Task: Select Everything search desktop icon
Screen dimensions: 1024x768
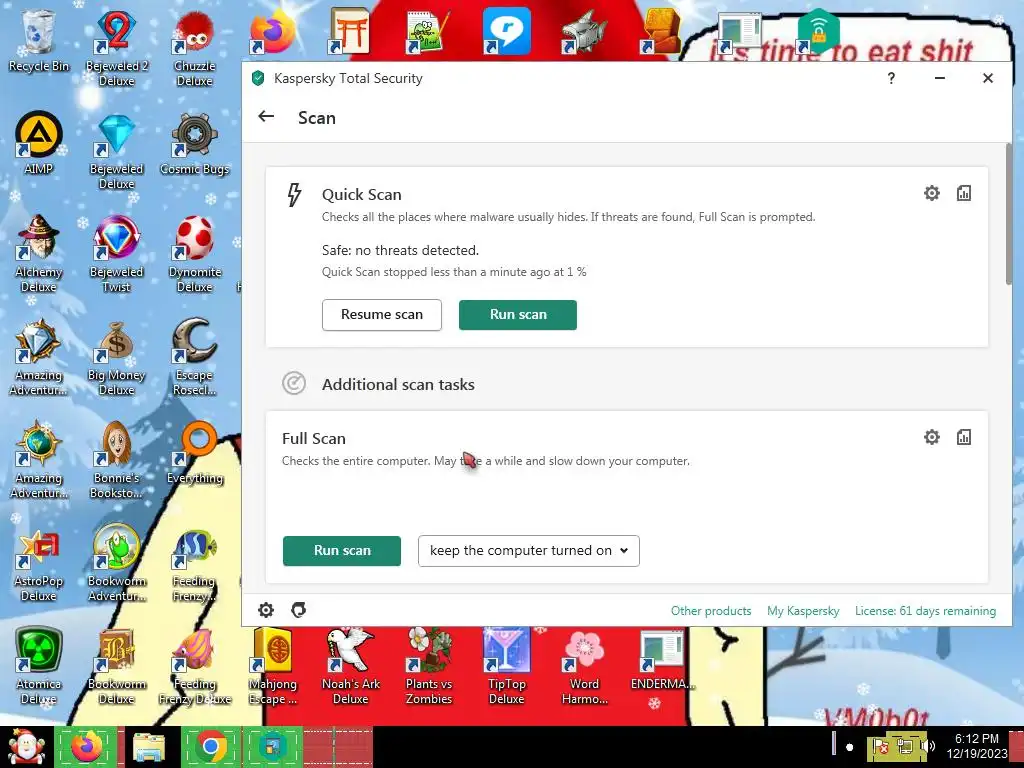Action: (x=195, y=452)
